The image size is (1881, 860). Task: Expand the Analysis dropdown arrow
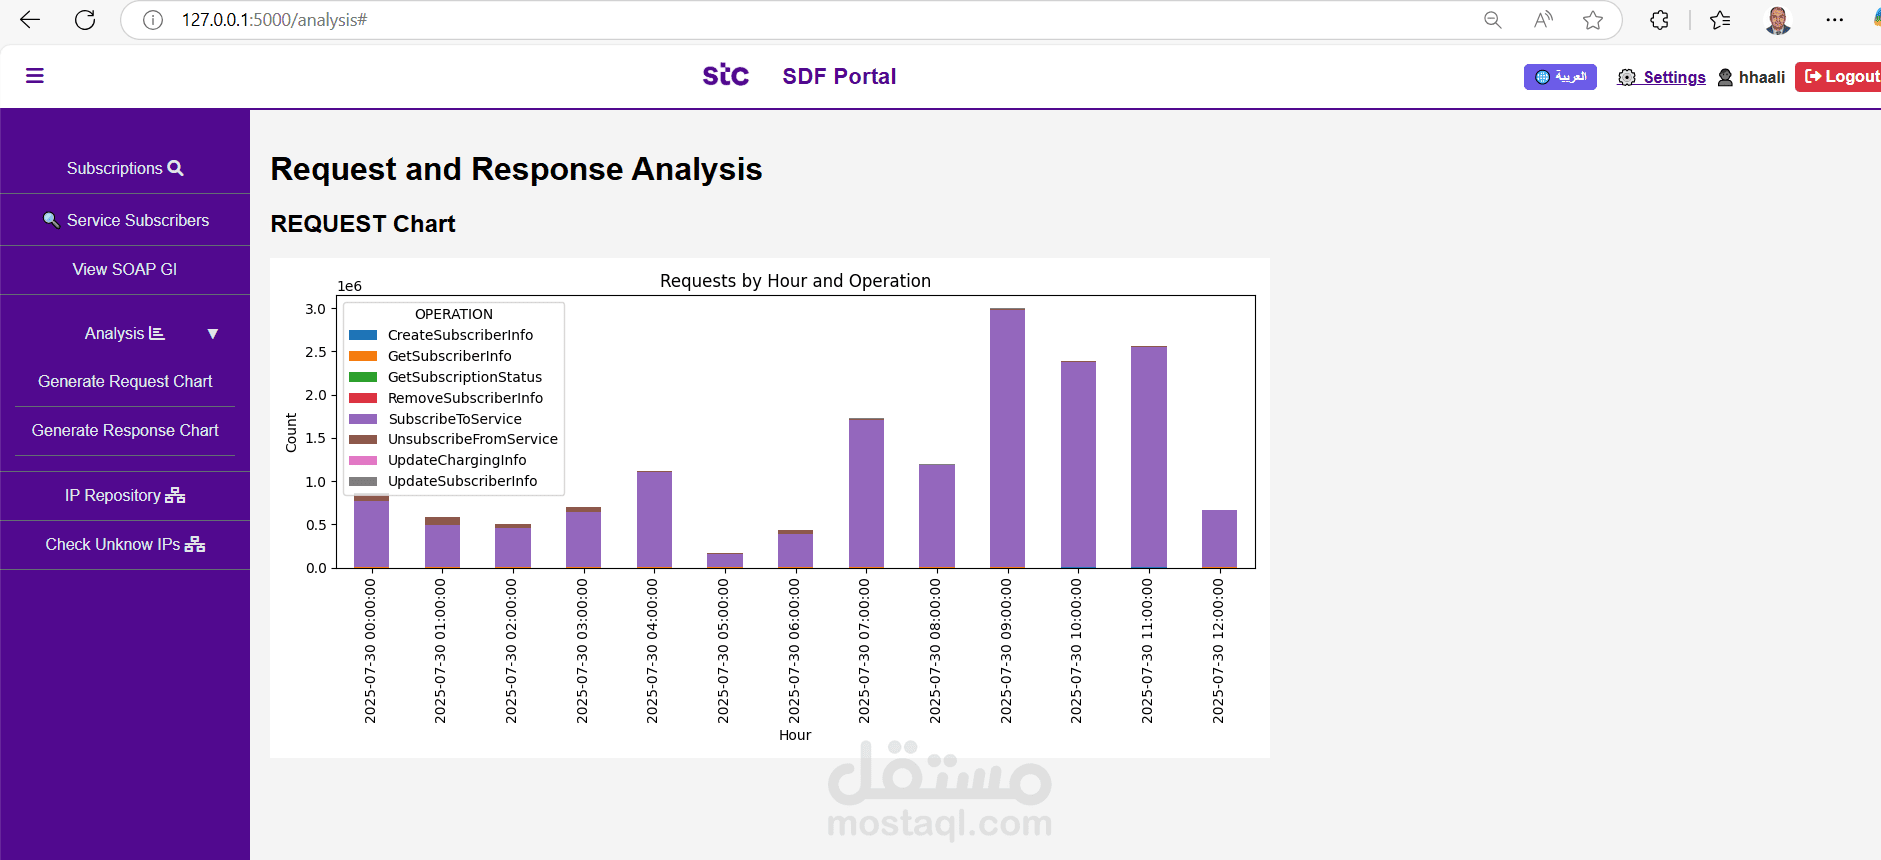click(213, 334)
